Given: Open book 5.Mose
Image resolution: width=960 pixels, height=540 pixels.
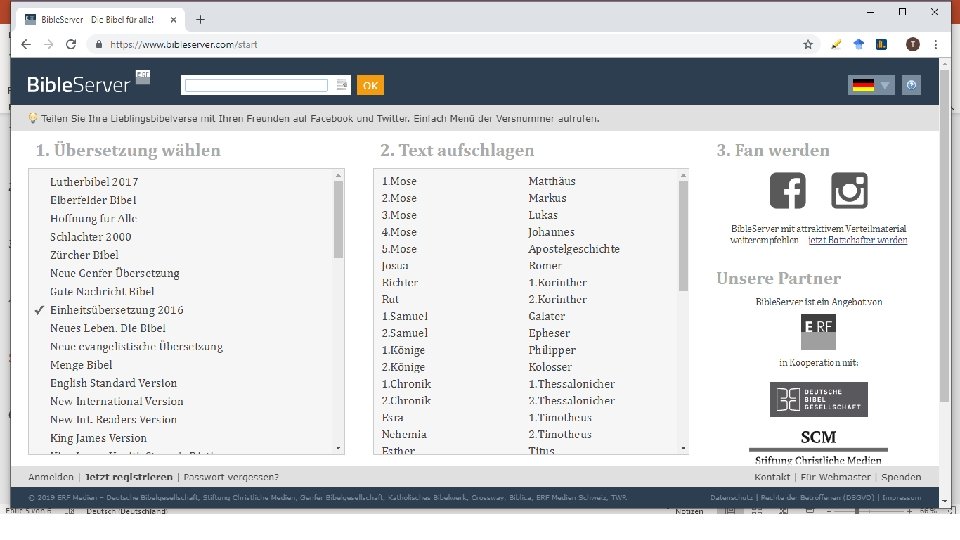Looking at the screenshot, I should 399,249.
